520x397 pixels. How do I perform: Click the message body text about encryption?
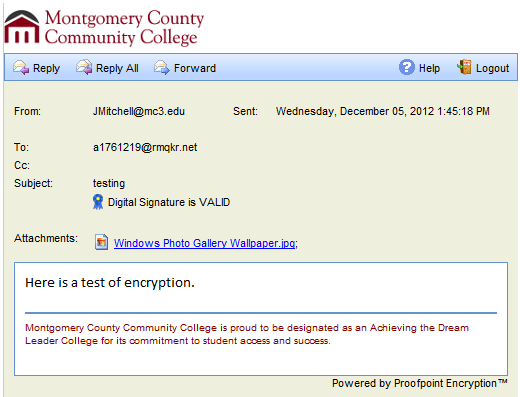pyautogui.click(x=110, y=283)
